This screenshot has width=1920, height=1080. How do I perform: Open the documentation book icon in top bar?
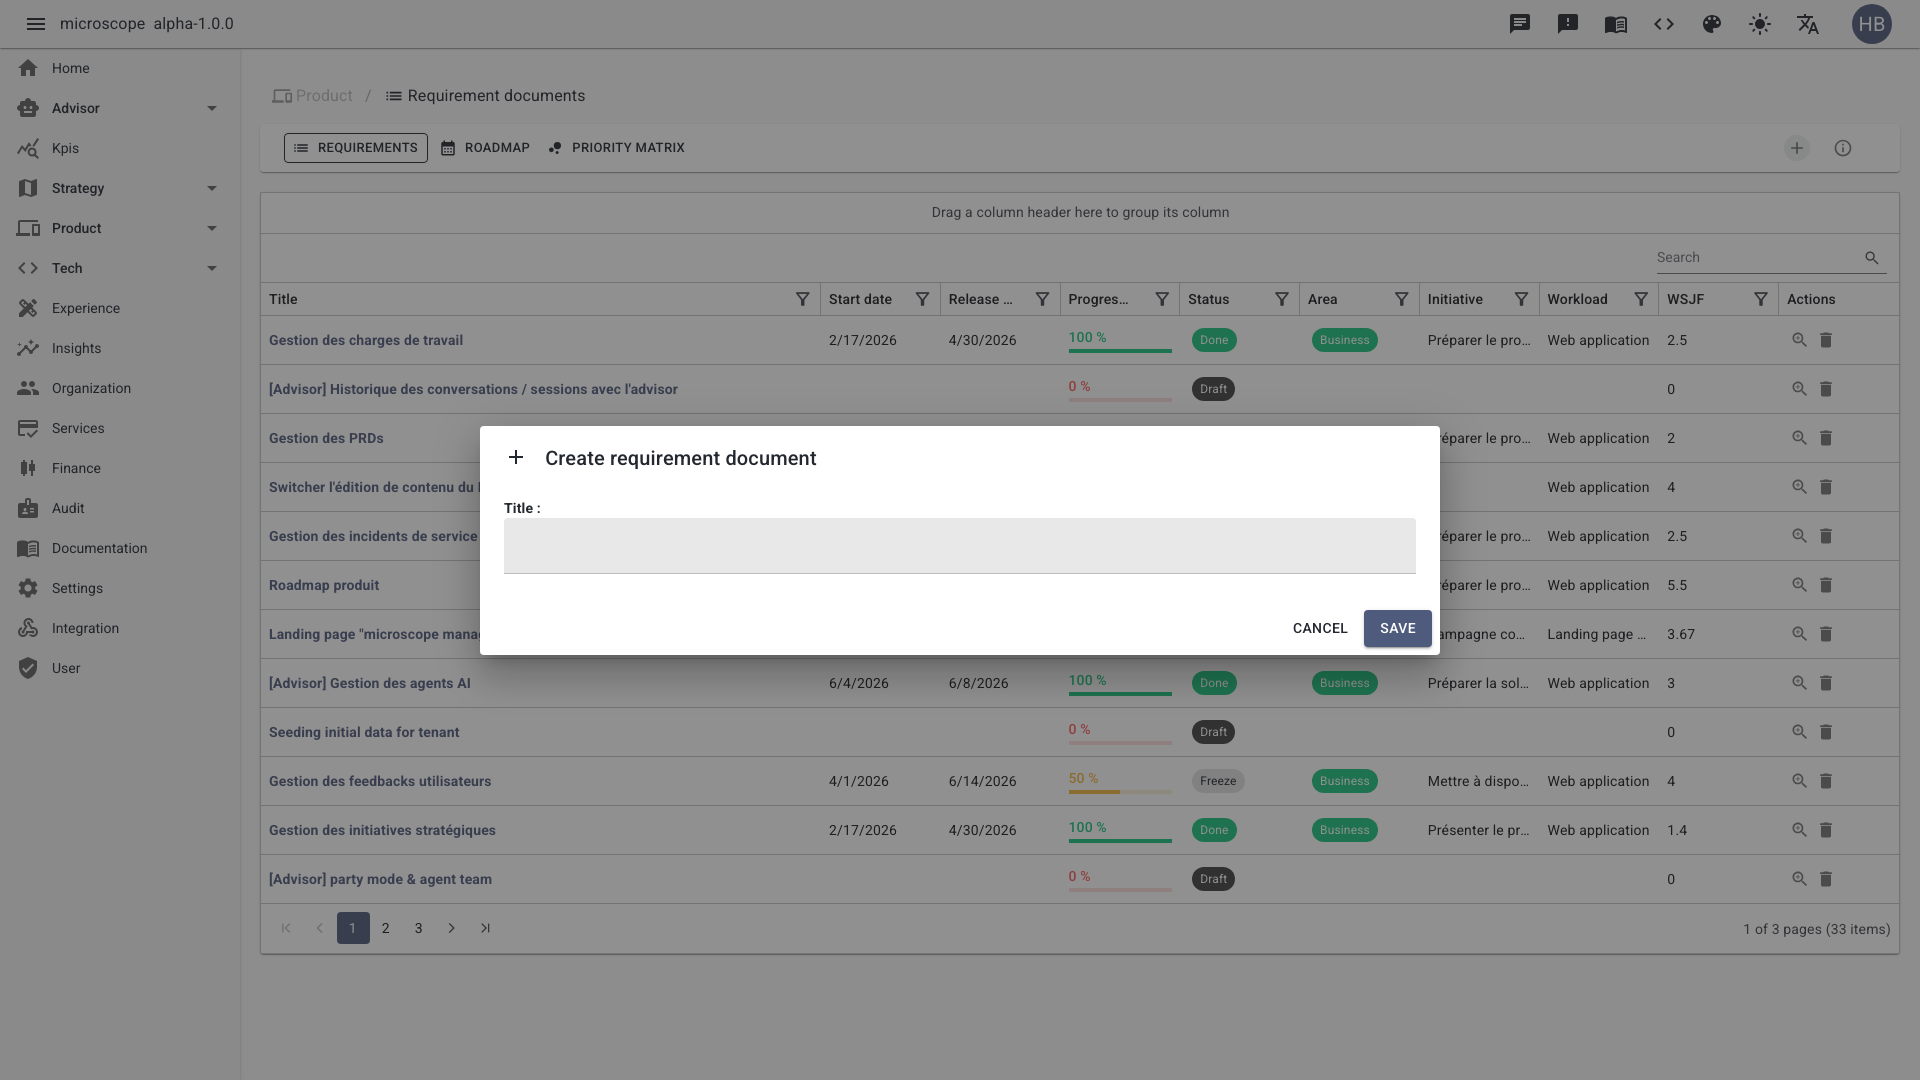click(x=1616, y=24)
